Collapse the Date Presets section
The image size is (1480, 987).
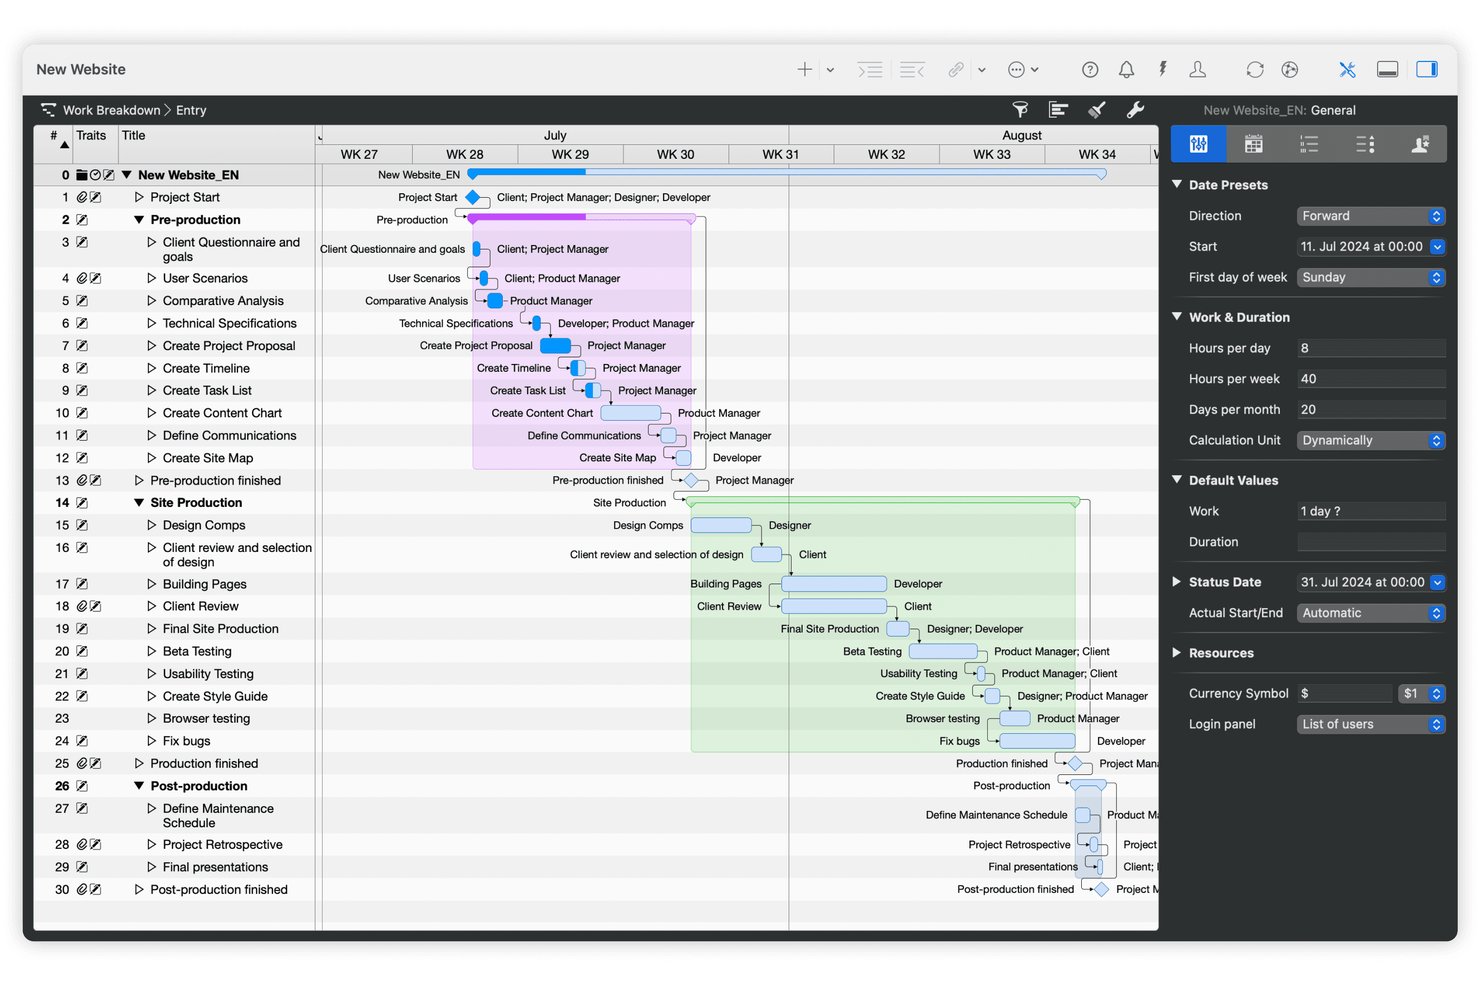1177,184
